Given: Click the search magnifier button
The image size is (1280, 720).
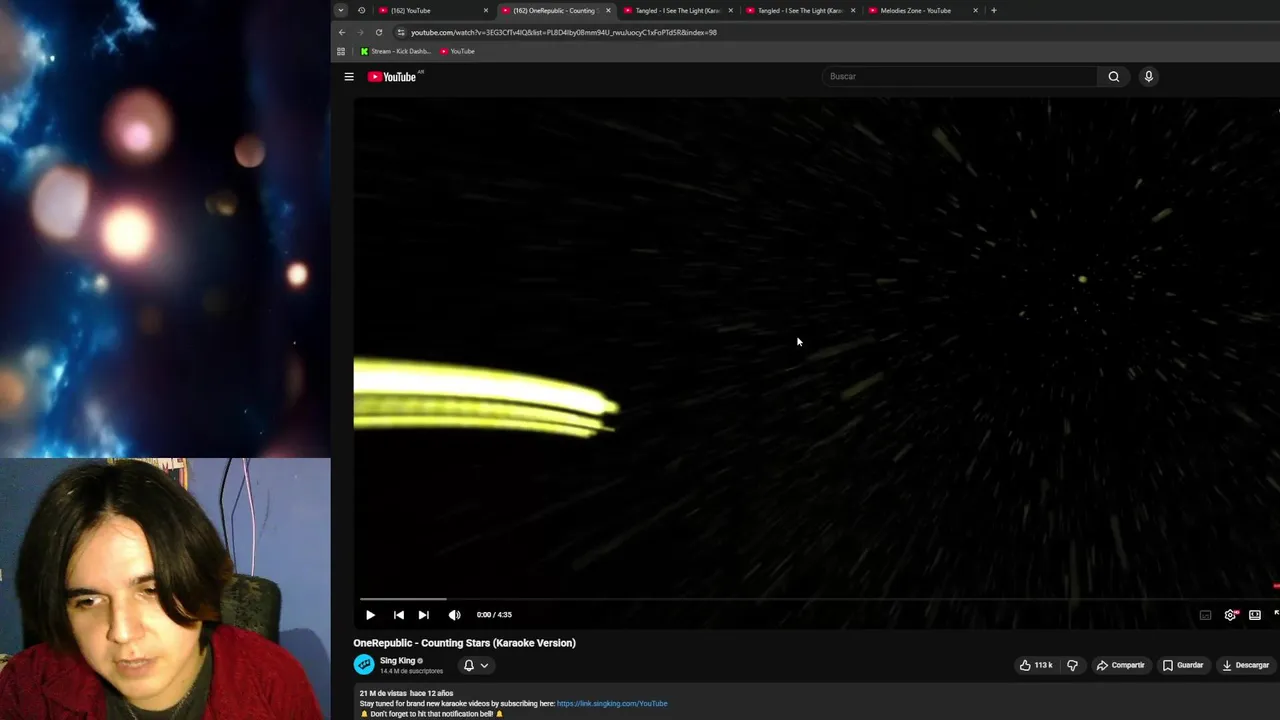Looking at the screenshot, I should 1113,76.
